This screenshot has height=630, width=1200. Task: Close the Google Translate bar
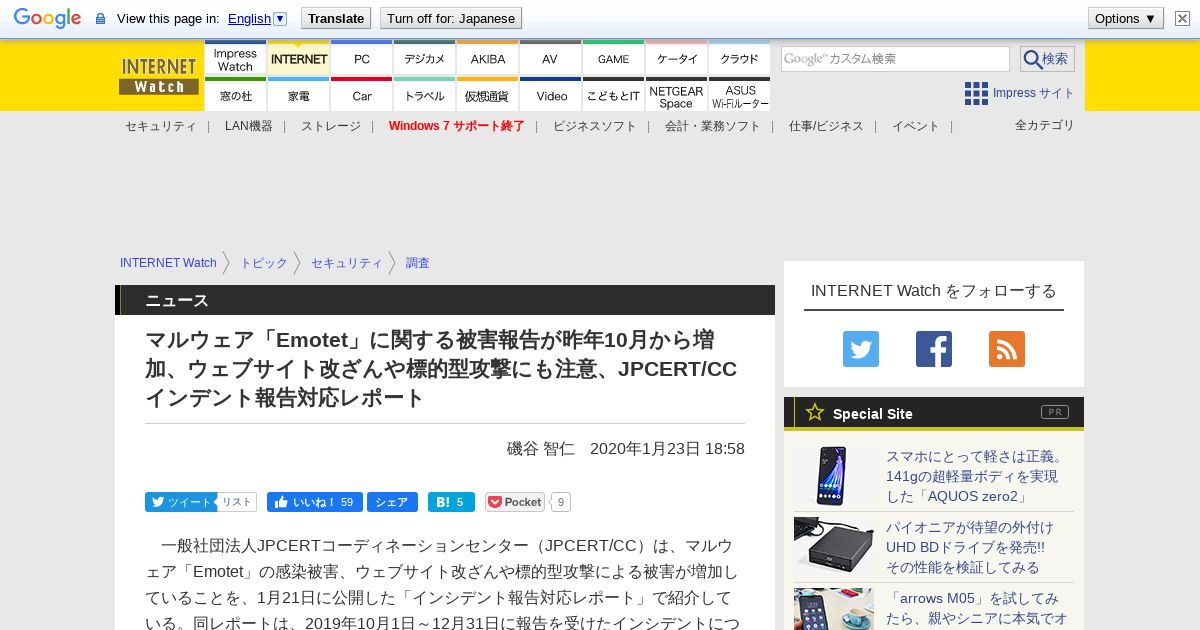pyautogui.click(x=1182, y=18)
